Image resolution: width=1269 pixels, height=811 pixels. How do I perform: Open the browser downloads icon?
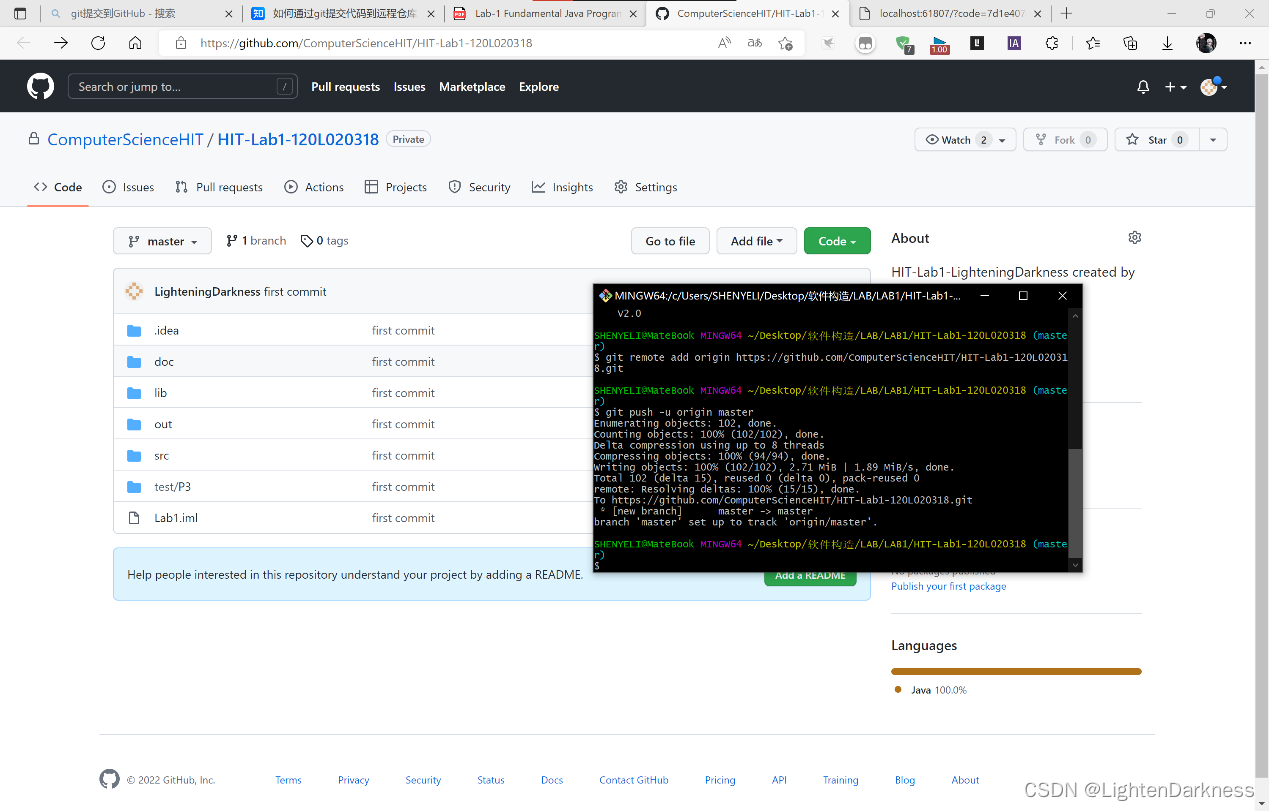(x=1167, y=43)
